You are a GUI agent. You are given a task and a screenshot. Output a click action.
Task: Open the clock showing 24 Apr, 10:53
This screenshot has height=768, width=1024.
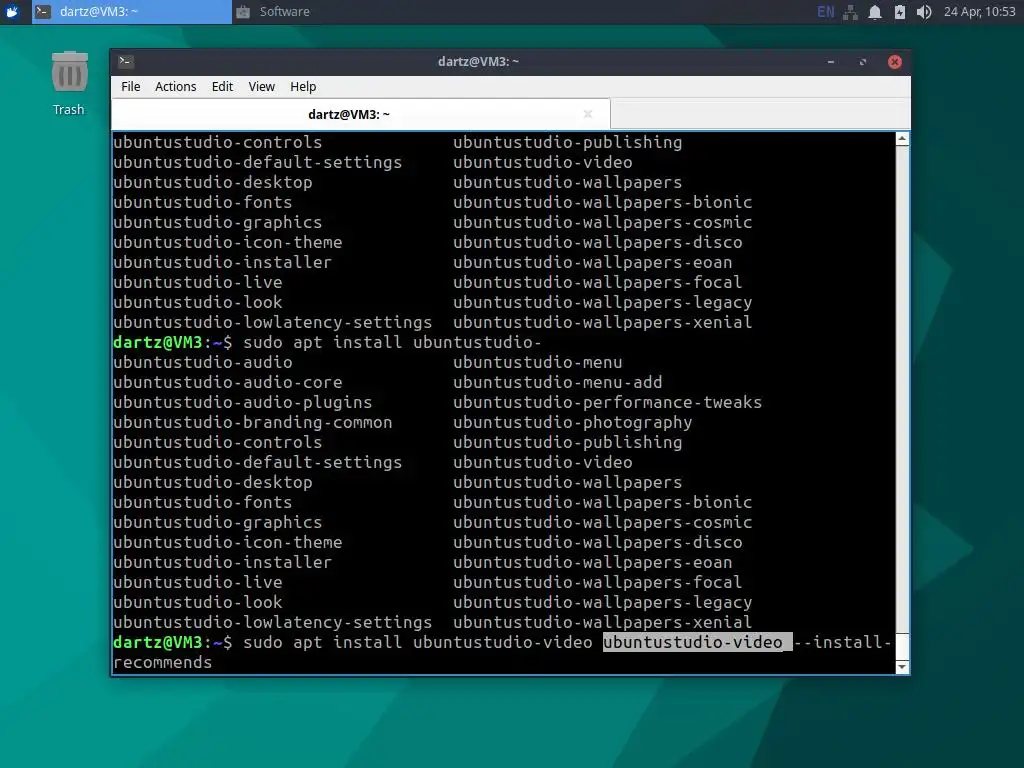pos(980,12)
